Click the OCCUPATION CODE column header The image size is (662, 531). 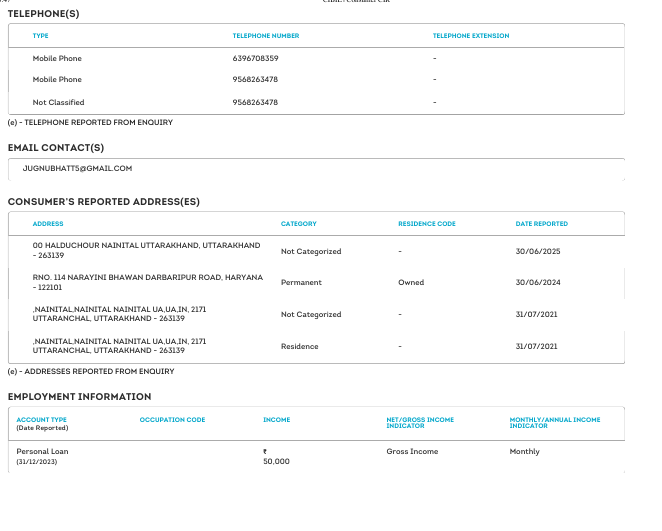pyautogui.click(x=172, y=420)
